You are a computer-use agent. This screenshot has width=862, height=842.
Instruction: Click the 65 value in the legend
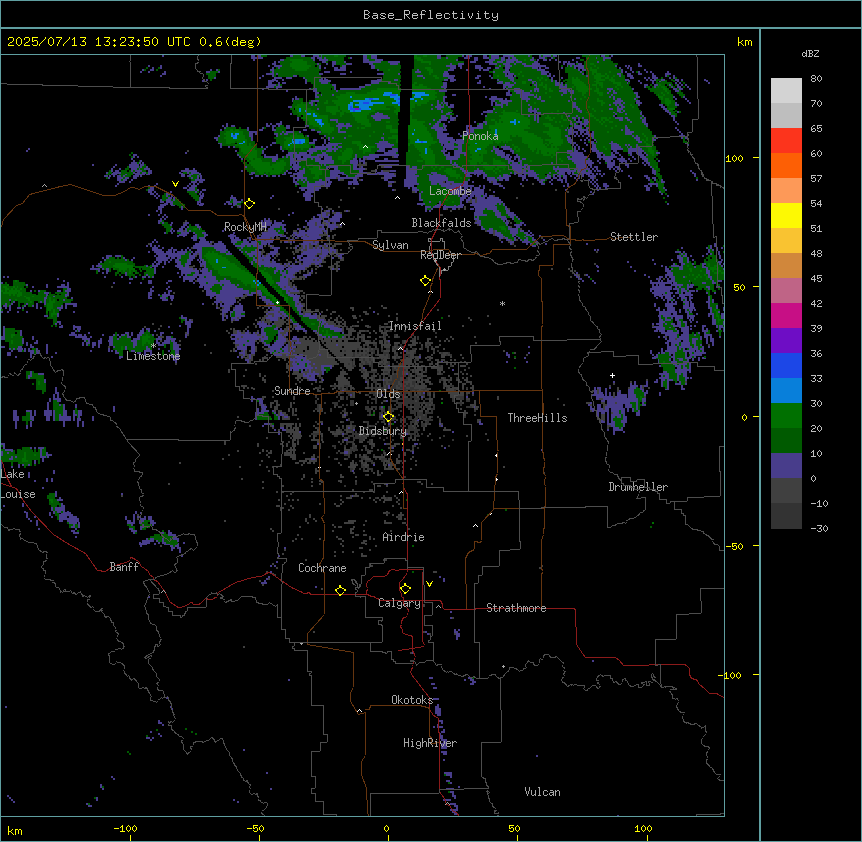tap(816, 129)
